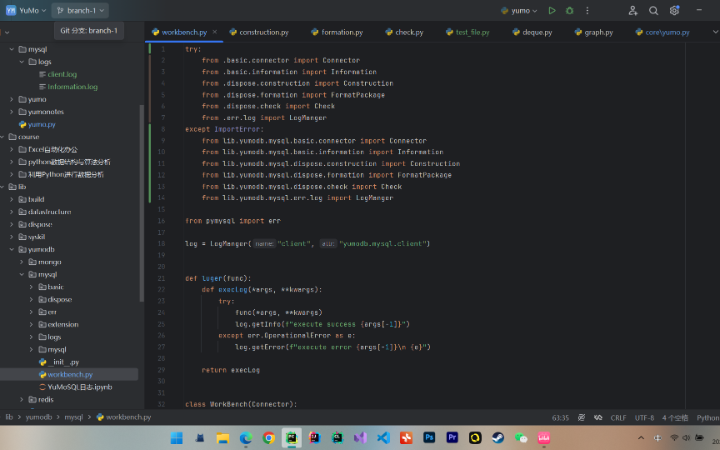
Task: Open Premiere Pro from the taskbar
Action: click(x=452, y=438)
